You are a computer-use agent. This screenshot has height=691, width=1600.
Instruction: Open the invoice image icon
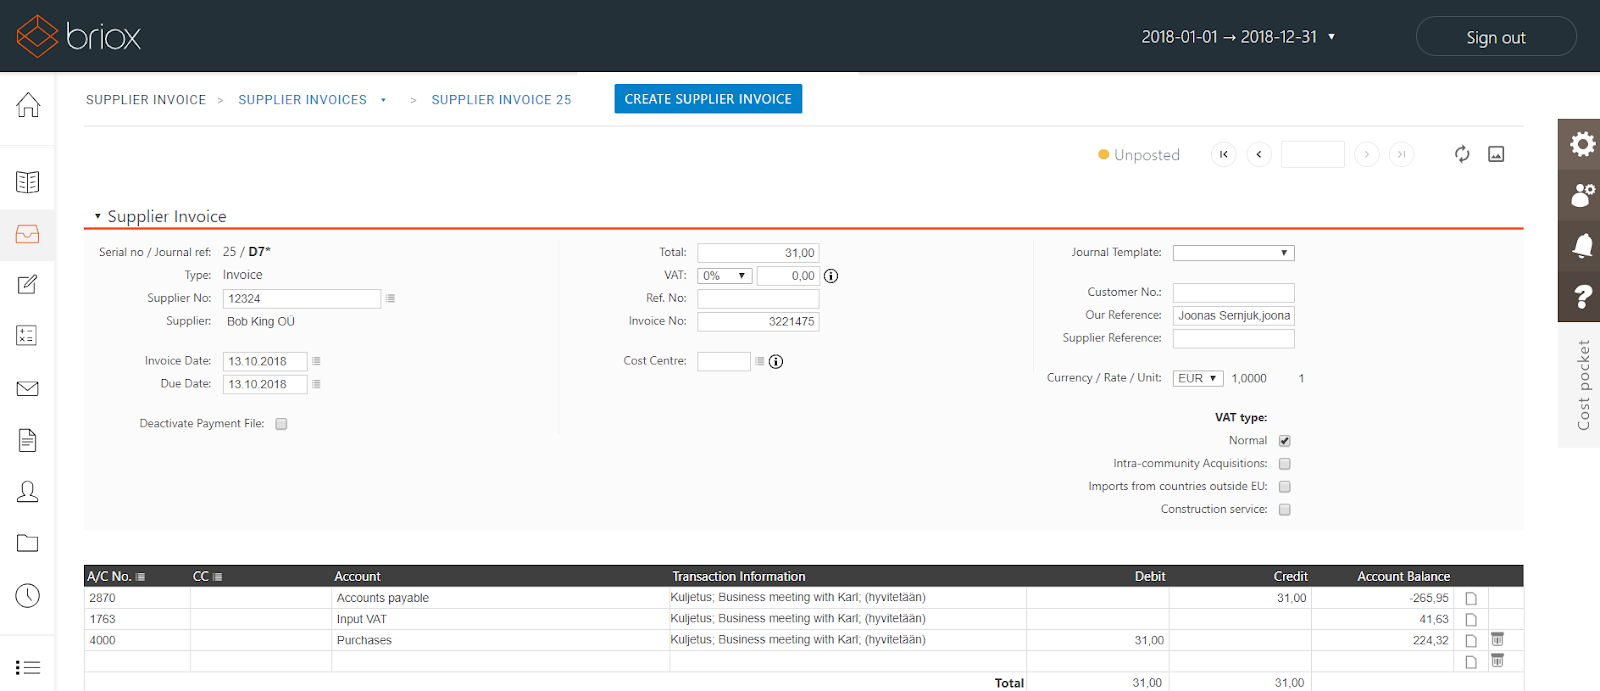[1496, 154]
